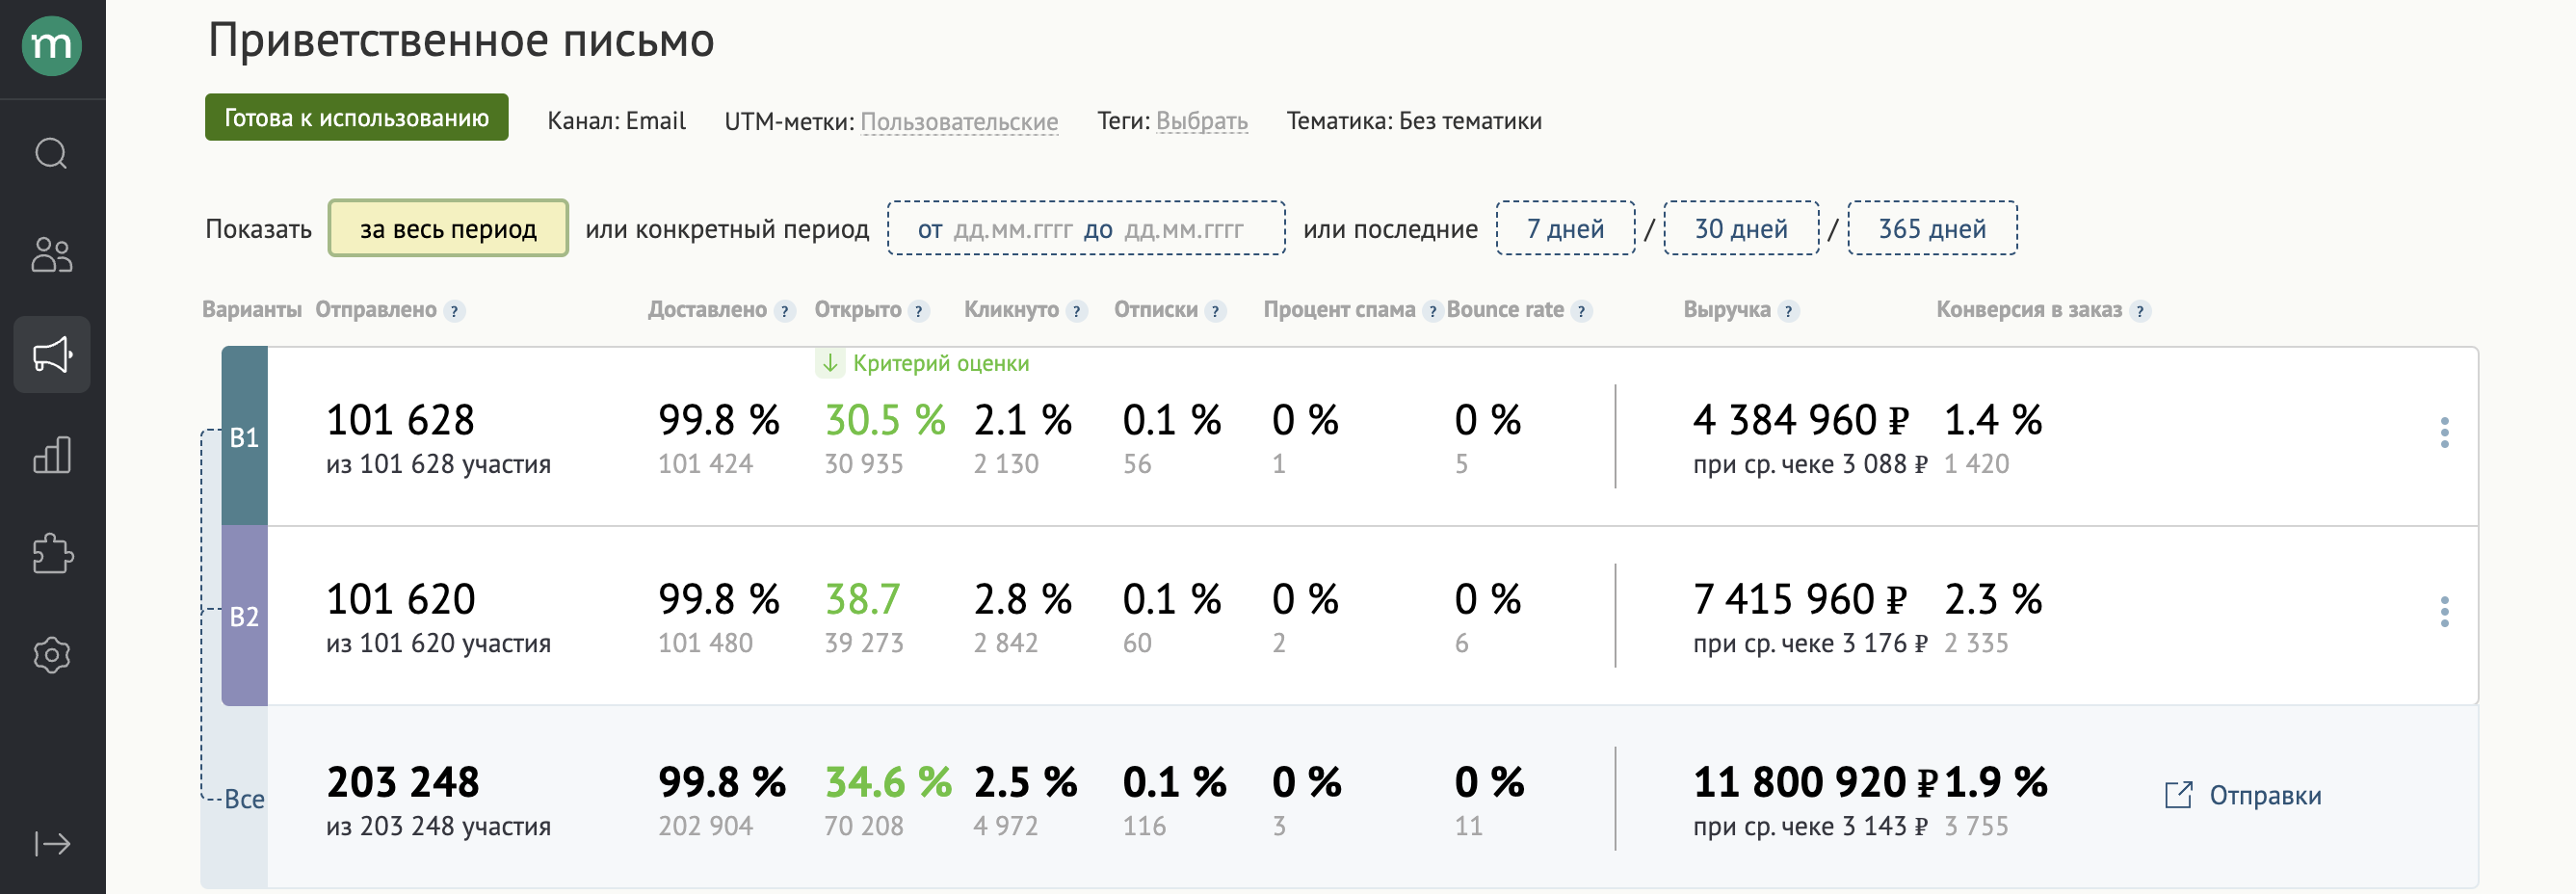Show help for Кликнуто column

pos(1077,311)
